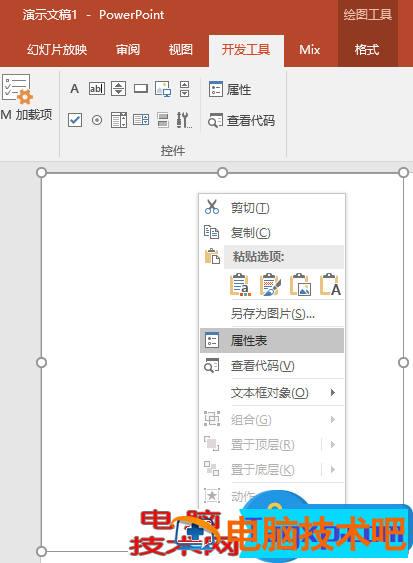Insert a Label control (A icon)
The height and width of the screenshot is (563, 413).
(74, 88)
